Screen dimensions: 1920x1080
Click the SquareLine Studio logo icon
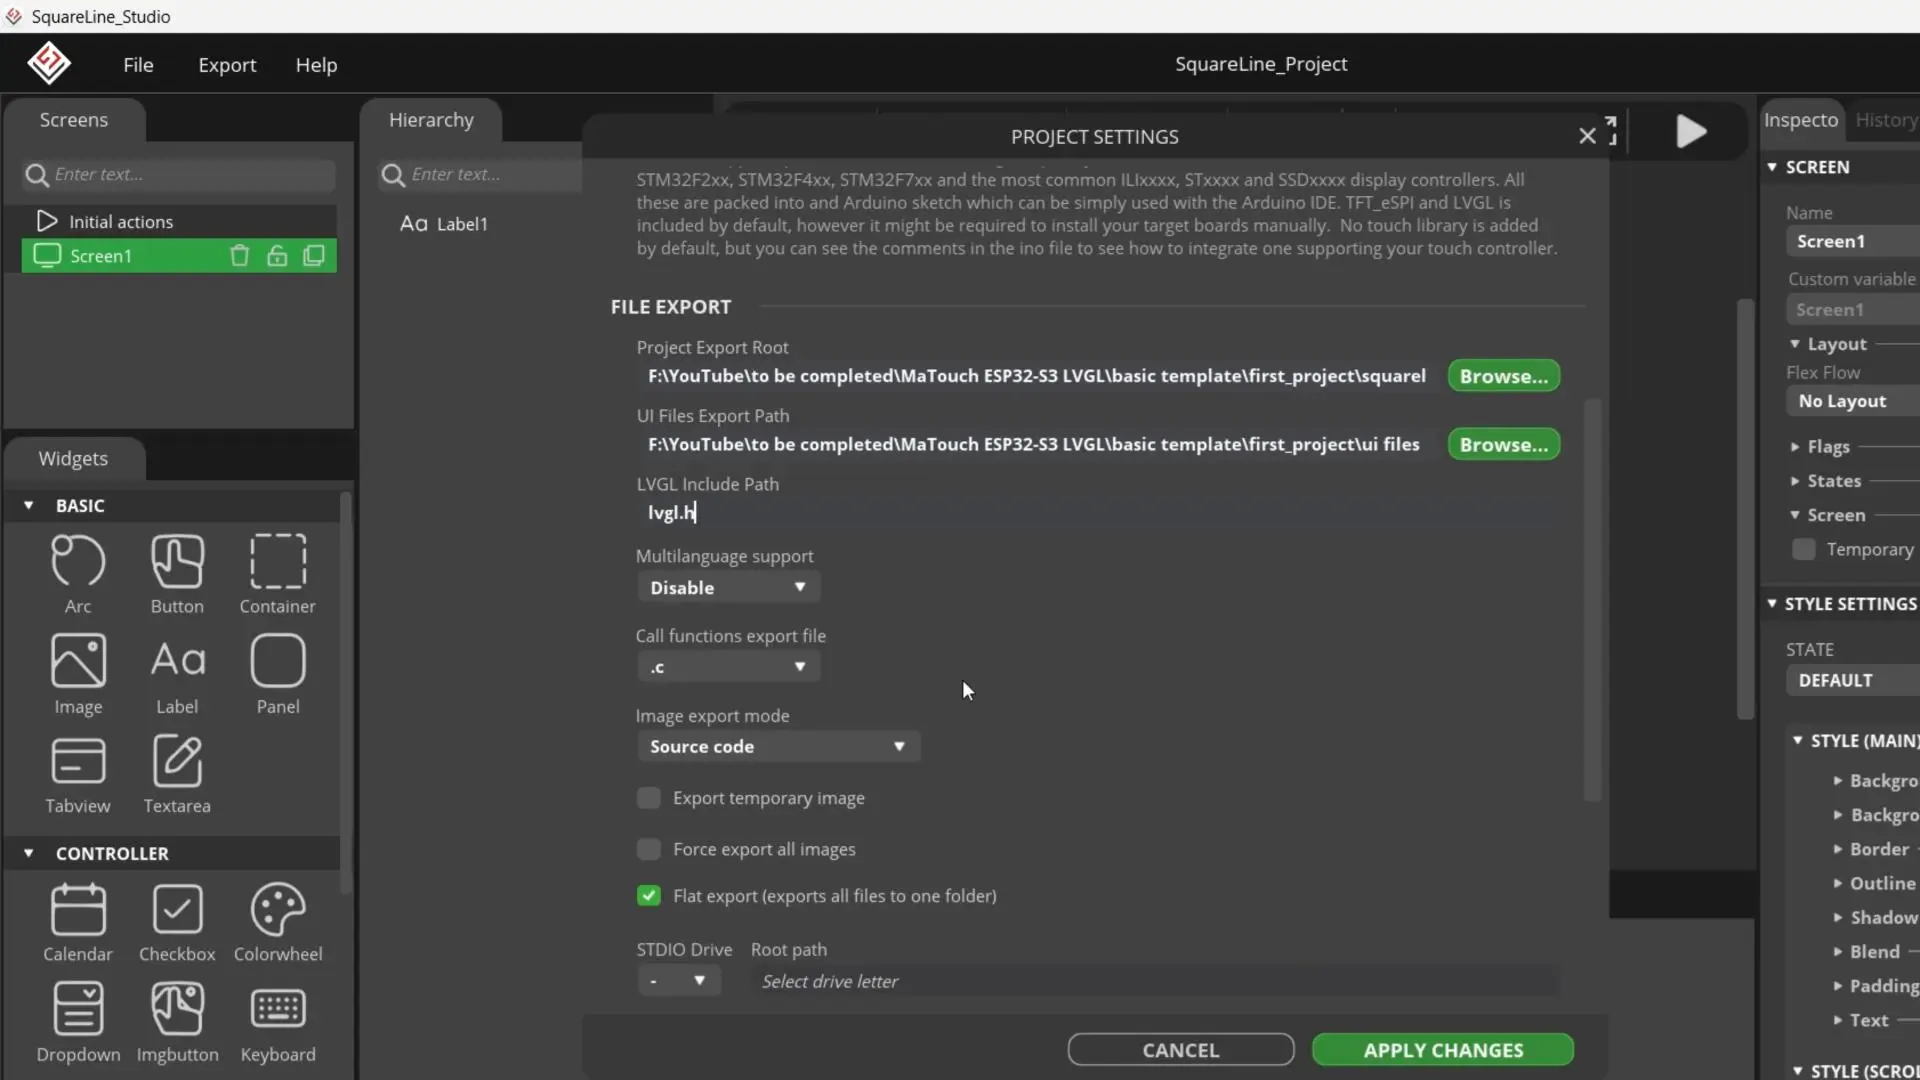coord(48,64)
